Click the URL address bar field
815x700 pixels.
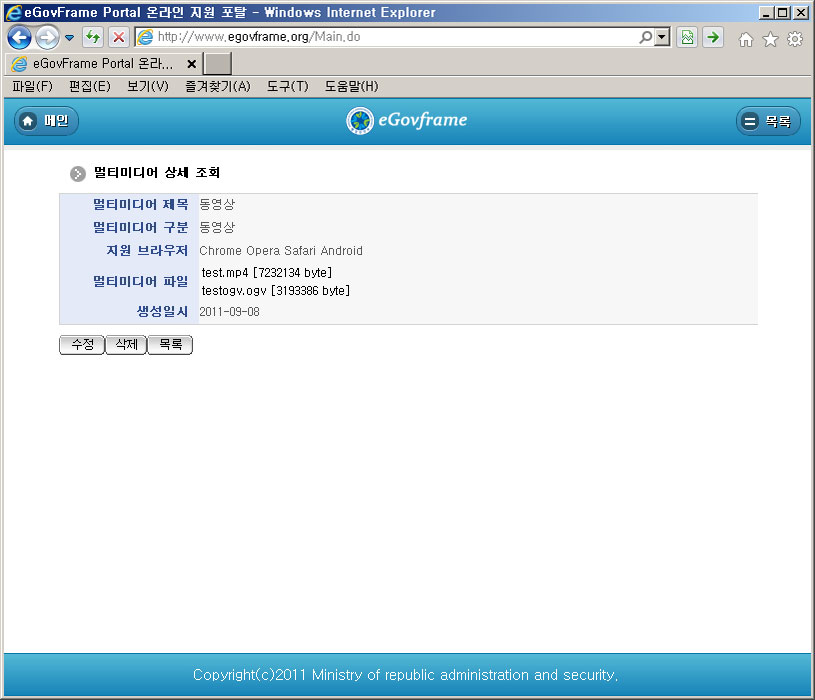(390, 37)
